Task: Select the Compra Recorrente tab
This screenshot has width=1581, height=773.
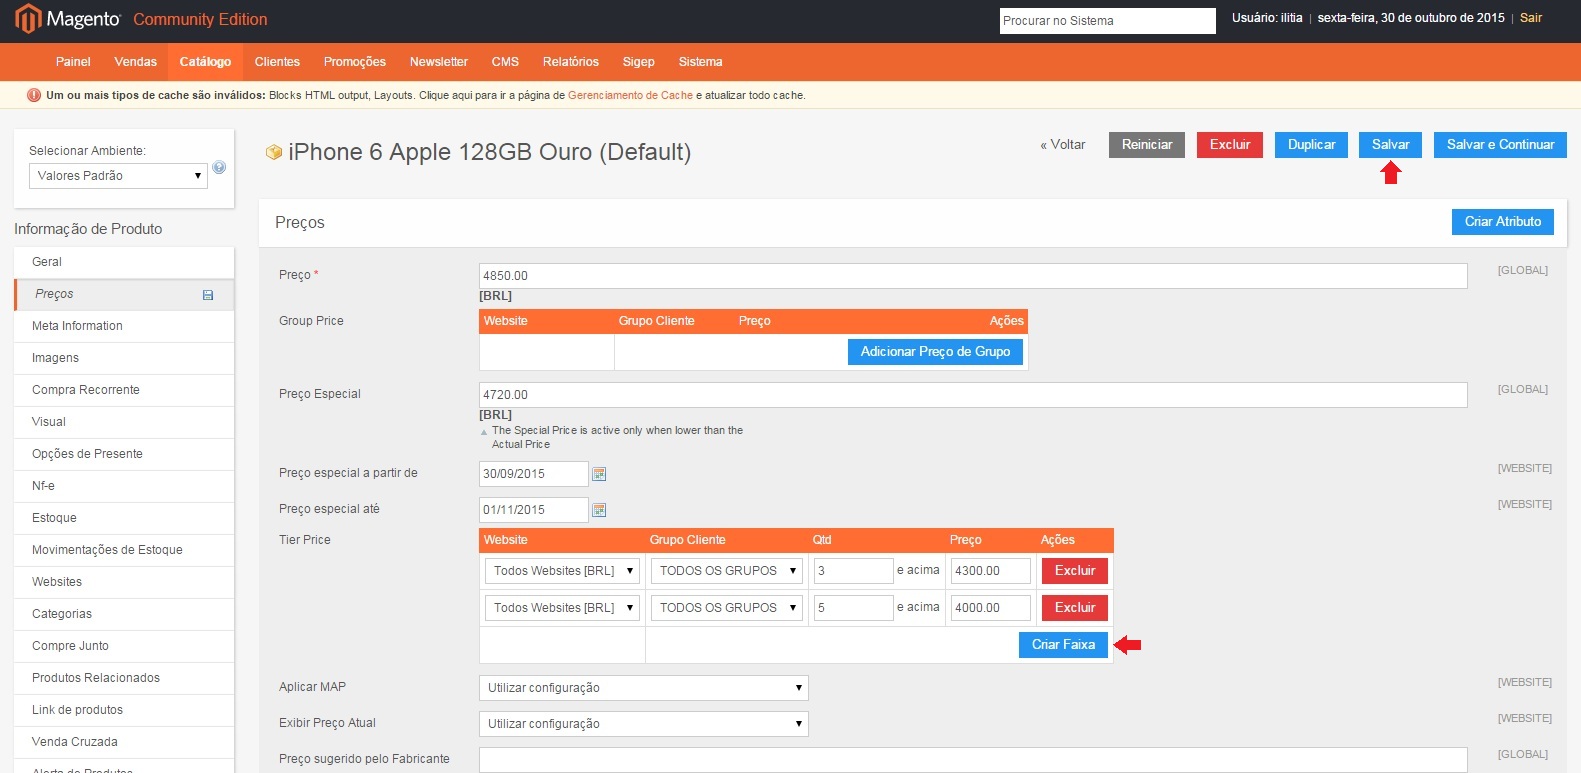Action: click(124, 390)
